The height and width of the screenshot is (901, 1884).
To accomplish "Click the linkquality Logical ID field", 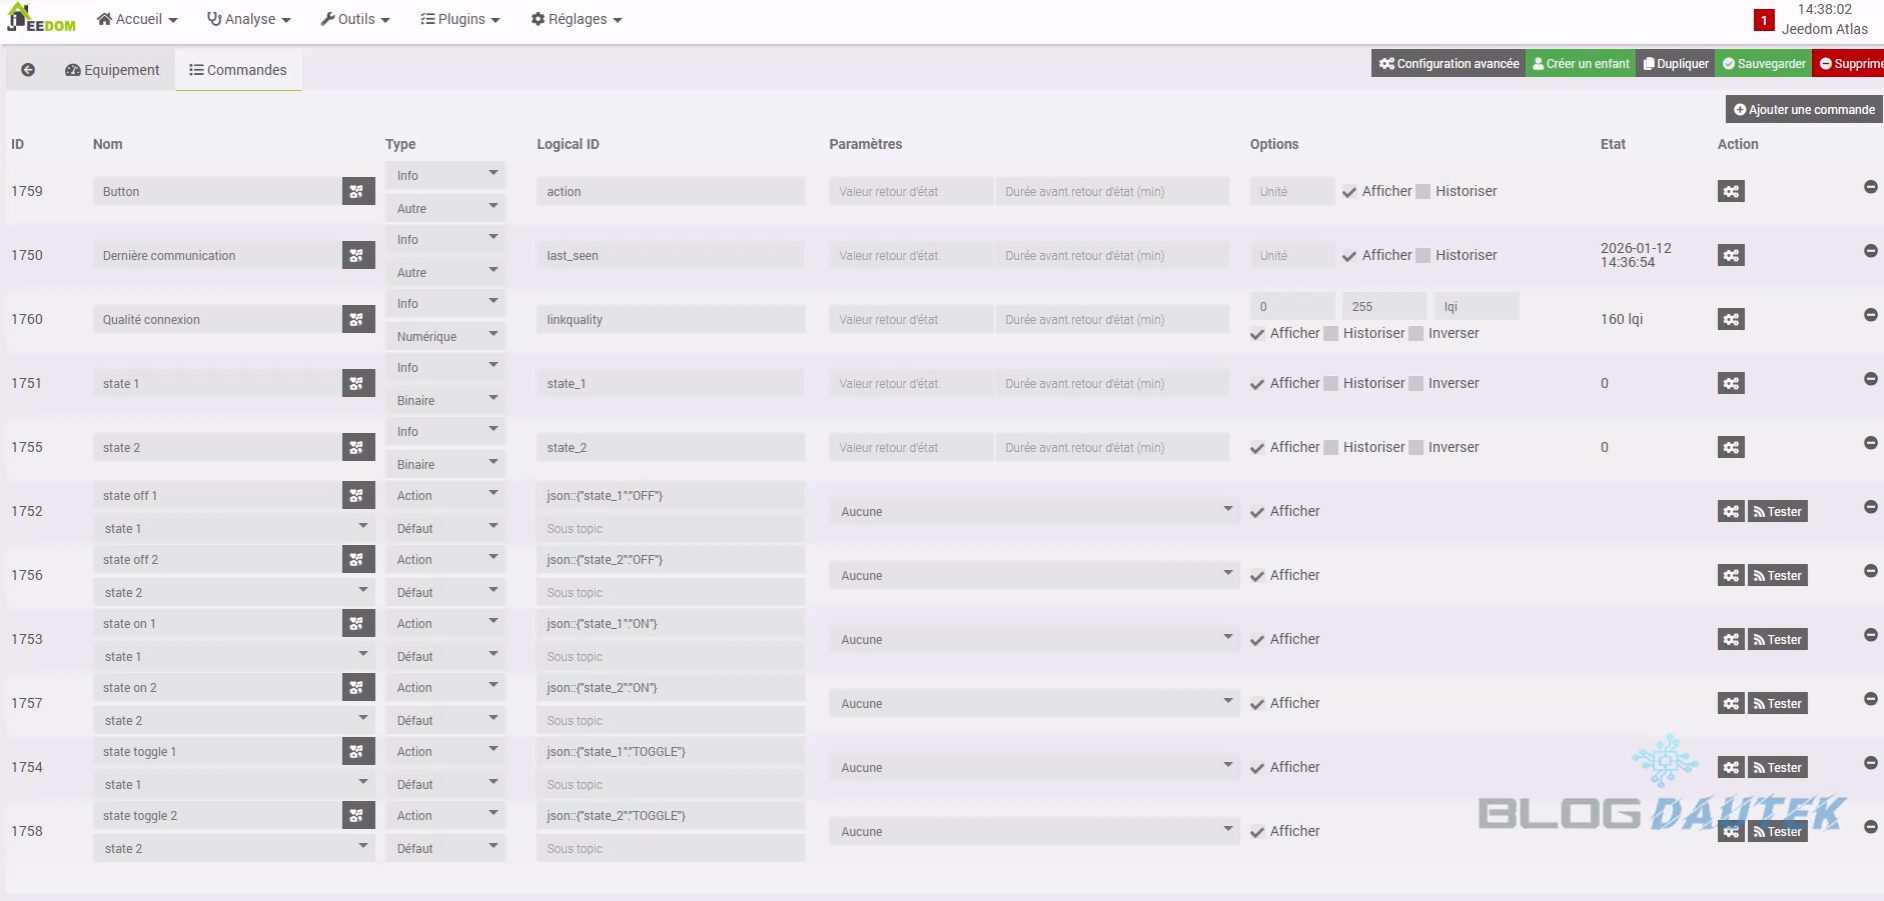I will tap(670, 319).
